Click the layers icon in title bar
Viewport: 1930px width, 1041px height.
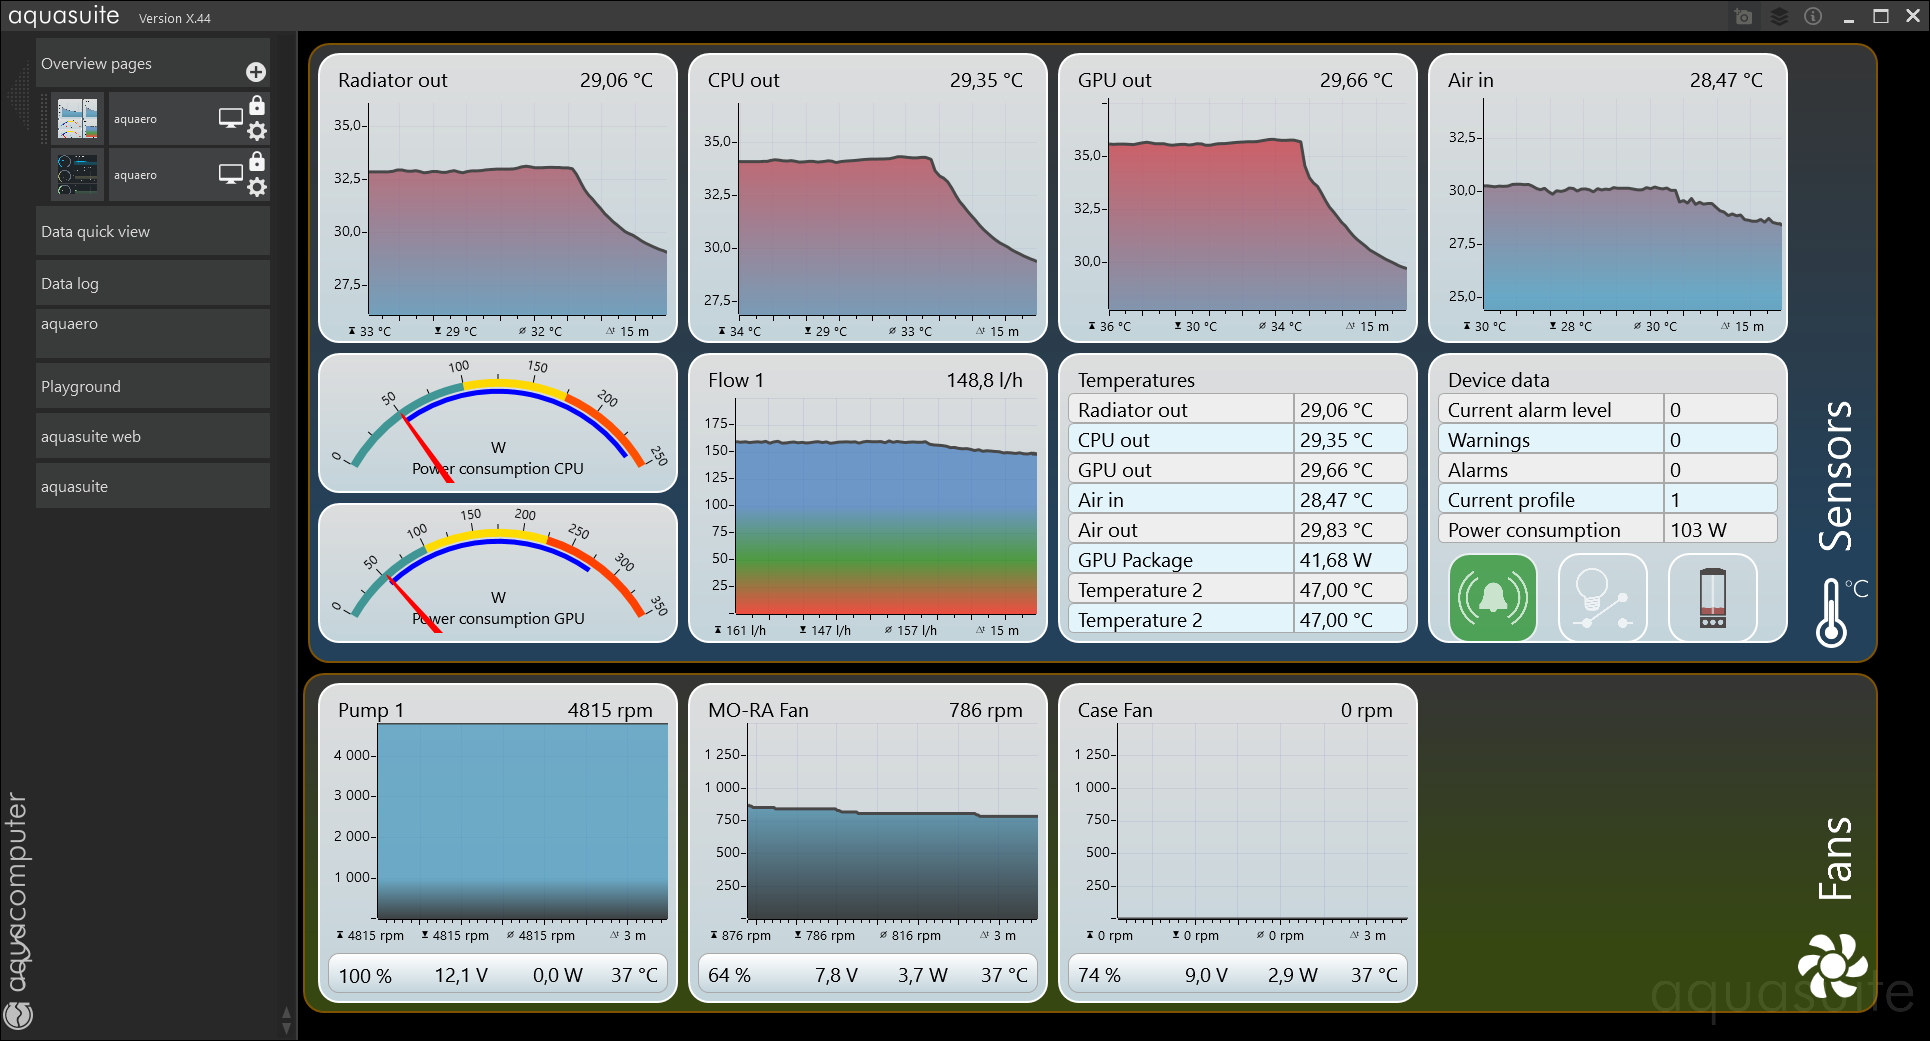(1779, 17)
